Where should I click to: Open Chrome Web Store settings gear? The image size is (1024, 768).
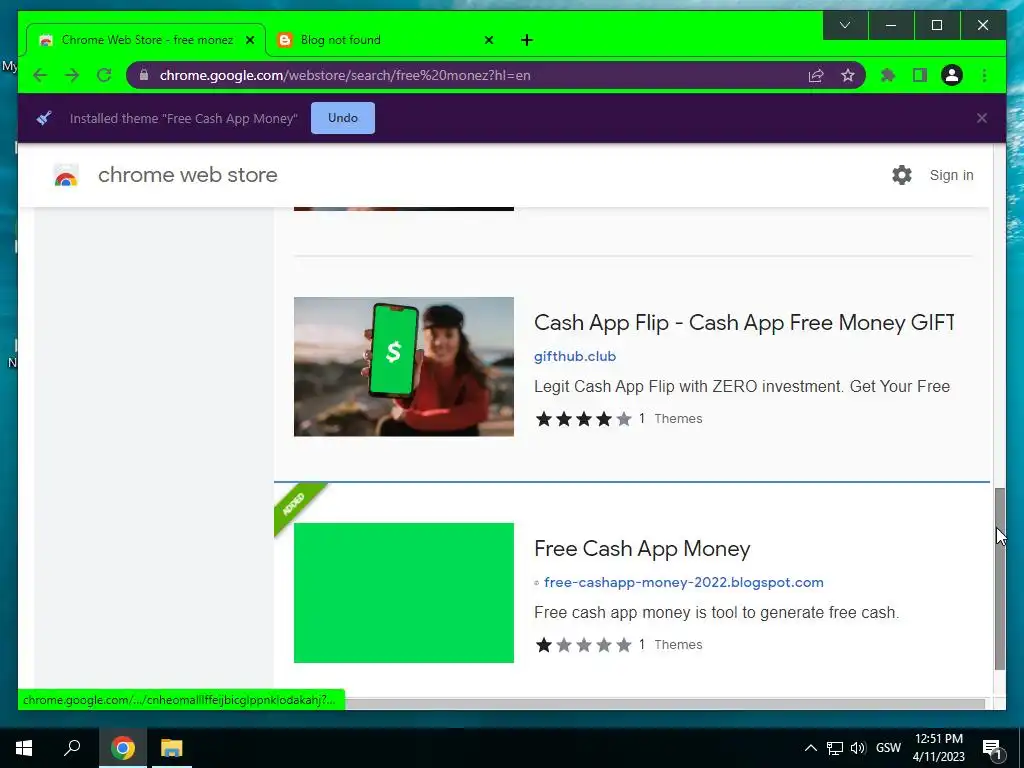point(902,175)
